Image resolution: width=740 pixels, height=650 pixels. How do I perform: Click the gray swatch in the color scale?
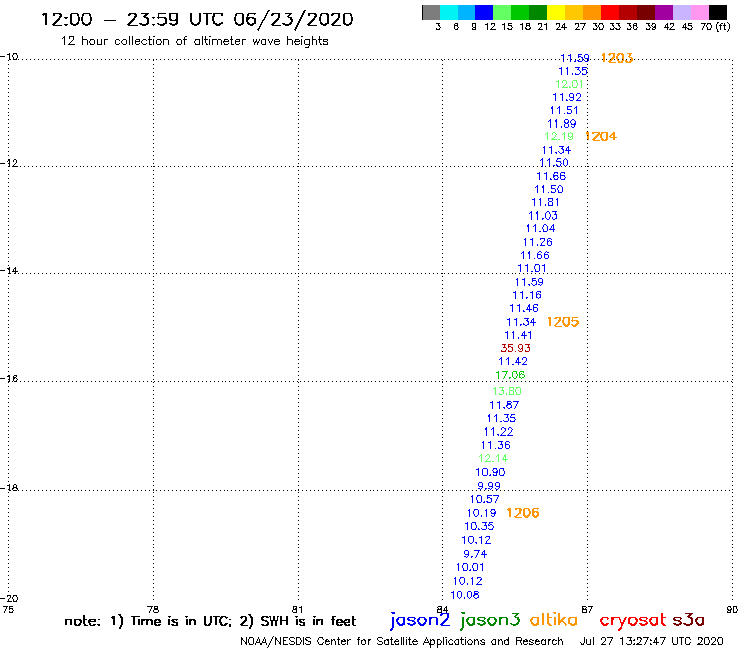(431, 12)
